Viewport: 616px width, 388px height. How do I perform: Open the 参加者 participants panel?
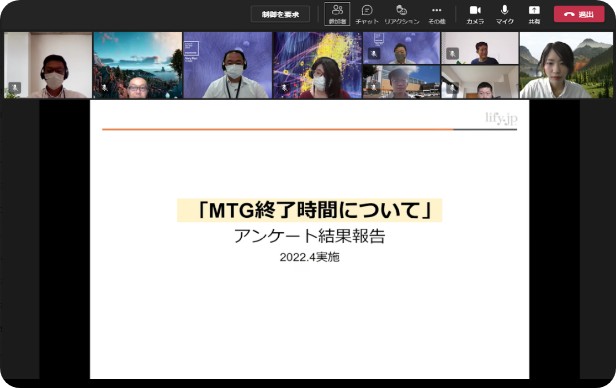(x=337, y=14)
